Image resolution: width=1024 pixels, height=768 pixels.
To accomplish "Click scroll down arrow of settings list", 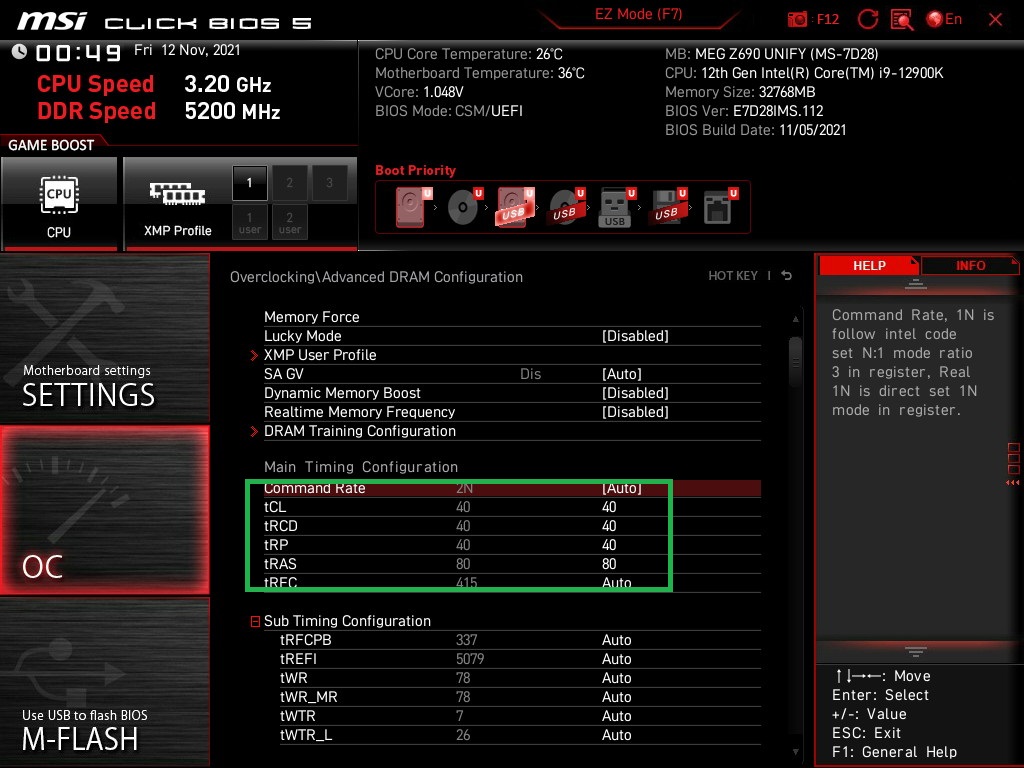I will (x=795, y=752).
